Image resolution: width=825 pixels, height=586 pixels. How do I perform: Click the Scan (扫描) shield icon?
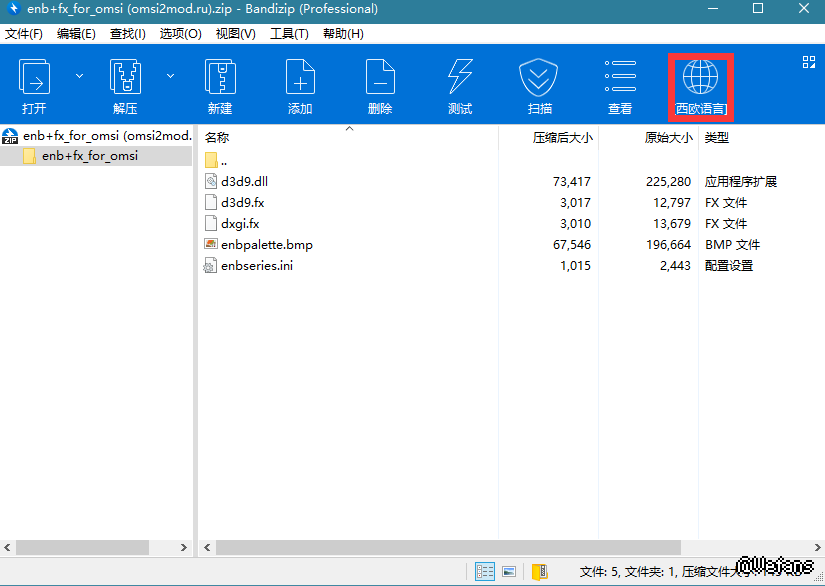[x=539, y=77]
